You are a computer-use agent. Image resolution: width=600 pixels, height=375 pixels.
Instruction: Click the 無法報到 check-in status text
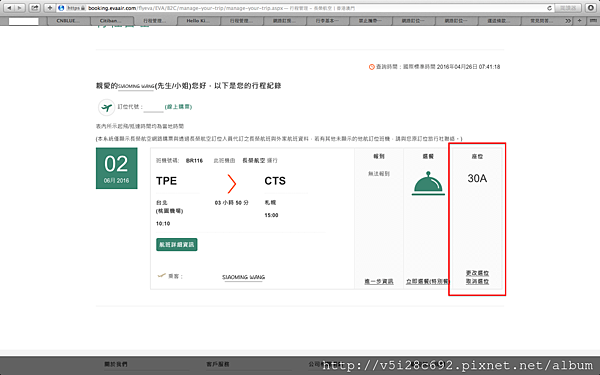[x=379, y=174]
